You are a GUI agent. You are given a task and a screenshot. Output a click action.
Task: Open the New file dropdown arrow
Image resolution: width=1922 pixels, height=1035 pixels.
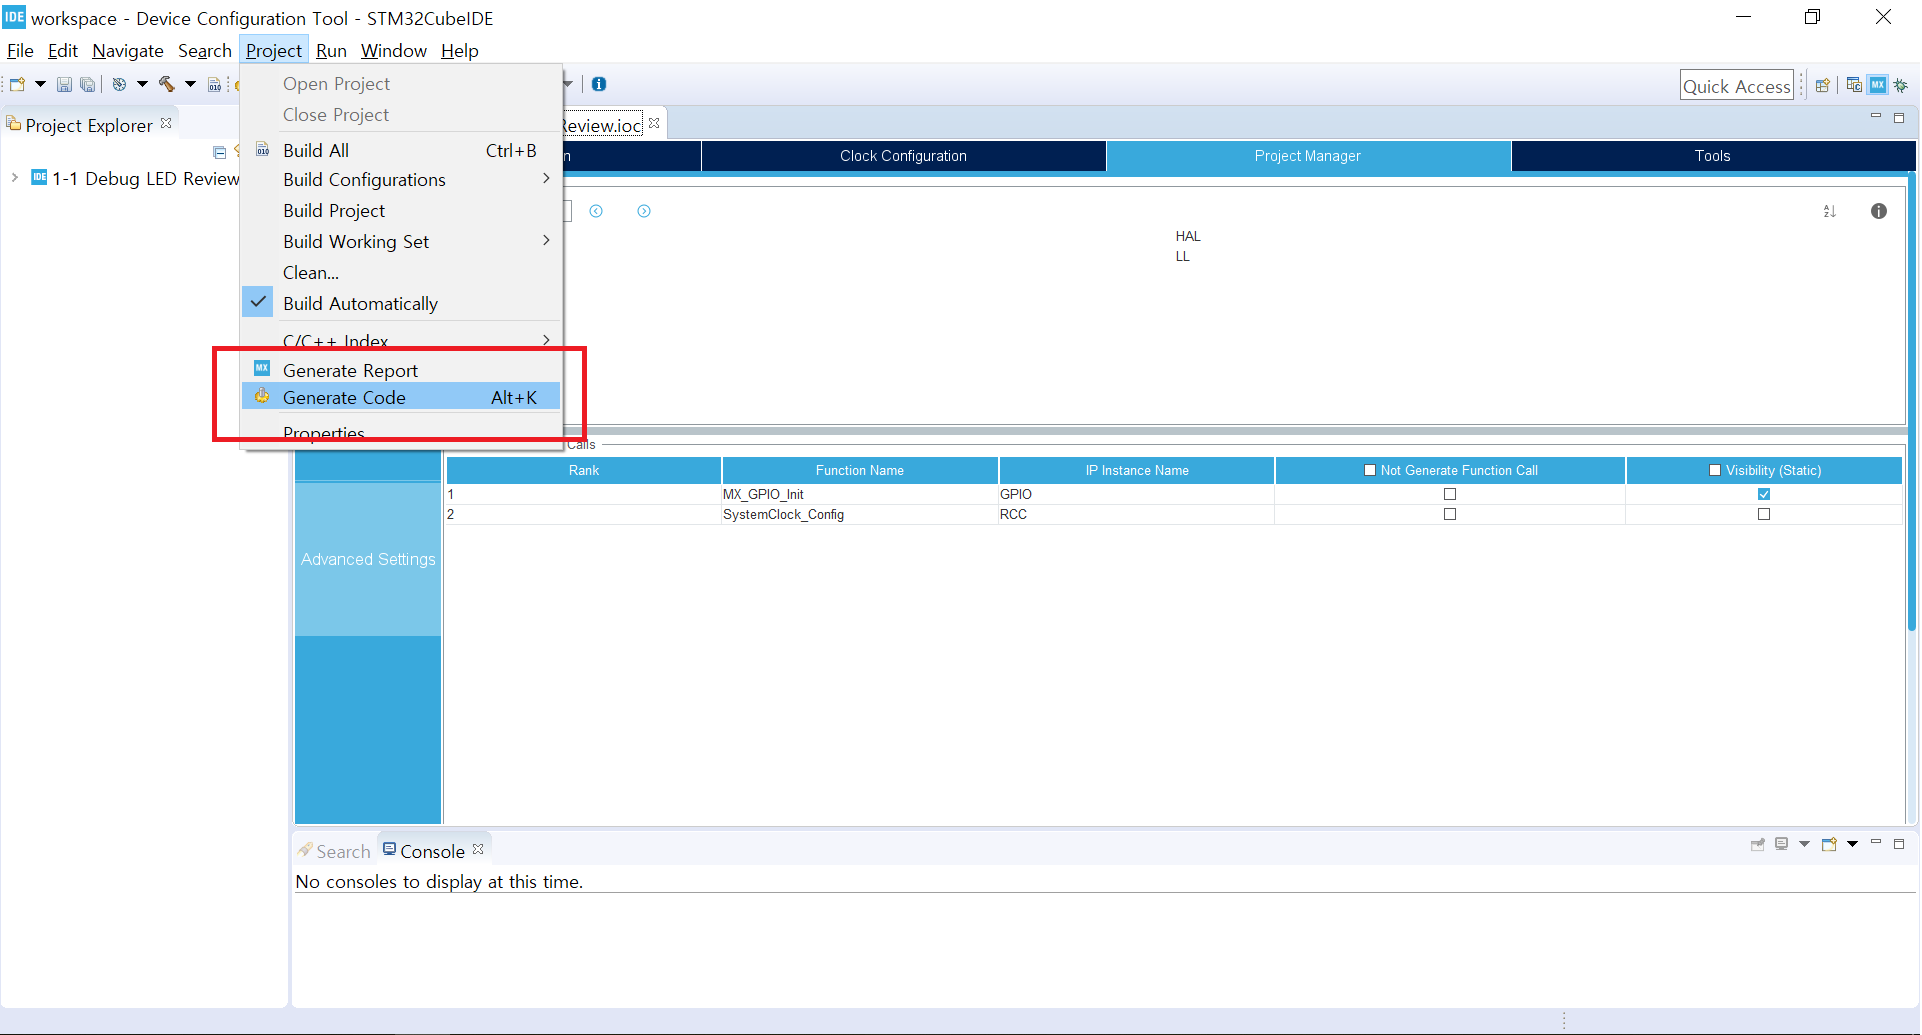[x=40, y=85]
